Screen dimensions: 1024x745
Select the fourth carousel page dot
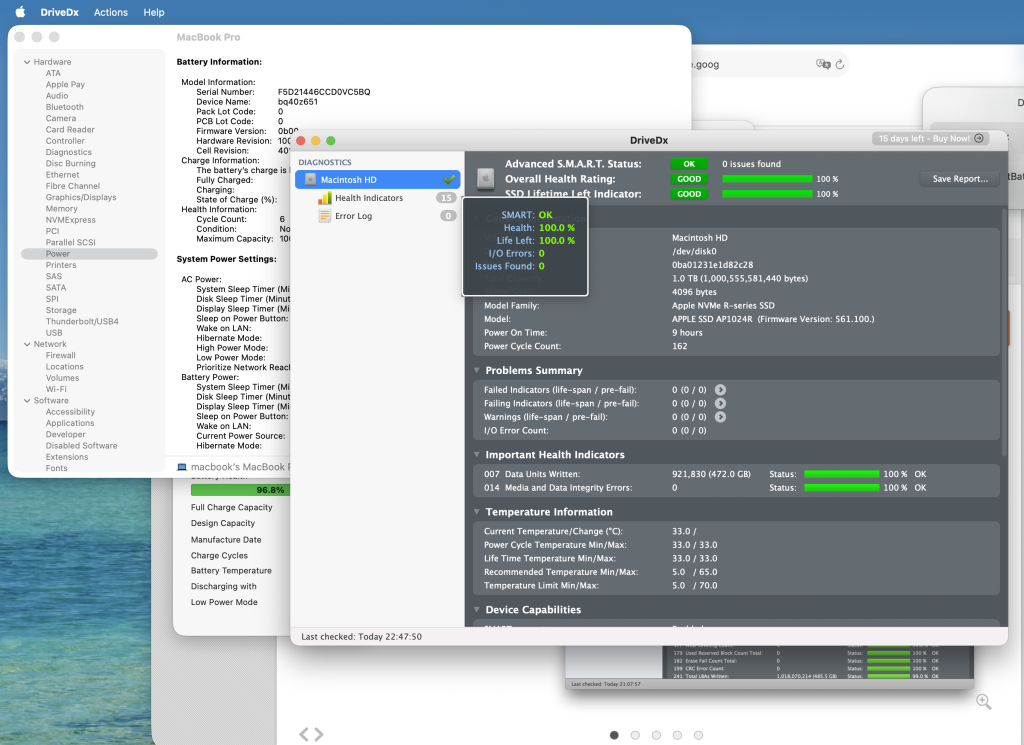[677, 735]
